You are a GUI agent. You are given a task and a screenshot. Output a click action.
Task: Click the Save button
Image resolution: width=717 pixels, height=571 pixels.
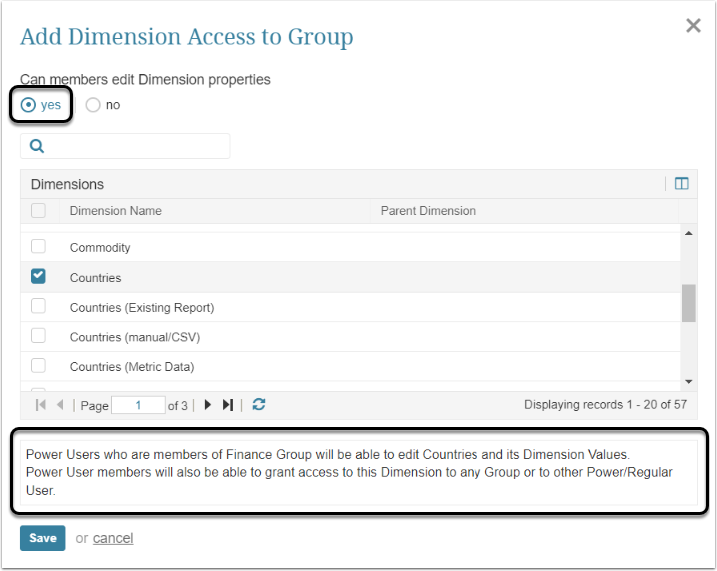pos(42,538)
